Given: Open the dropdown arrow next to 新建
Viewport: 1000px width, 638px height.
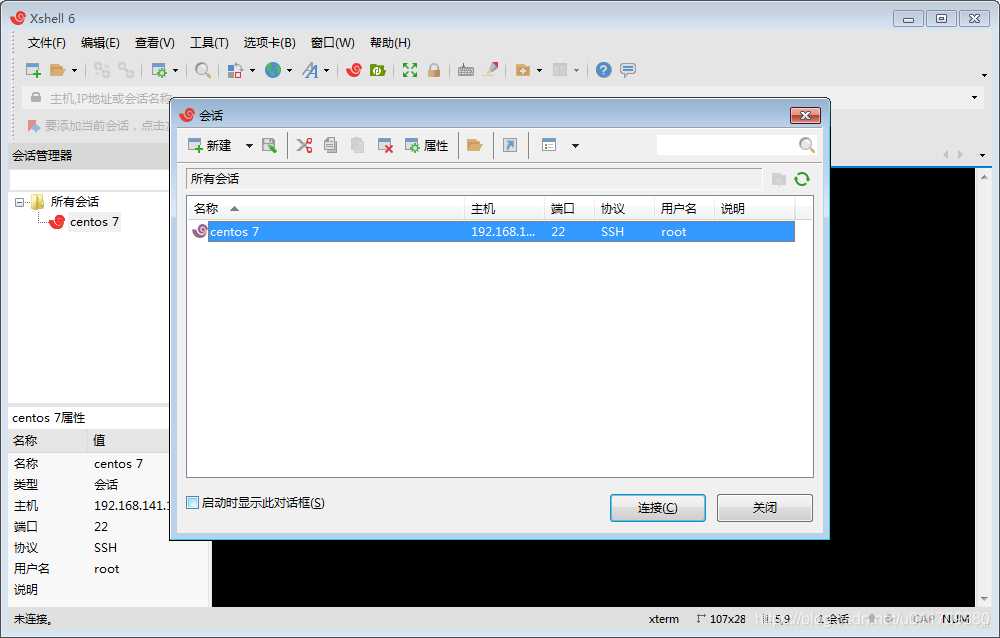Looking at the screenshot, I should click(249, 146).
